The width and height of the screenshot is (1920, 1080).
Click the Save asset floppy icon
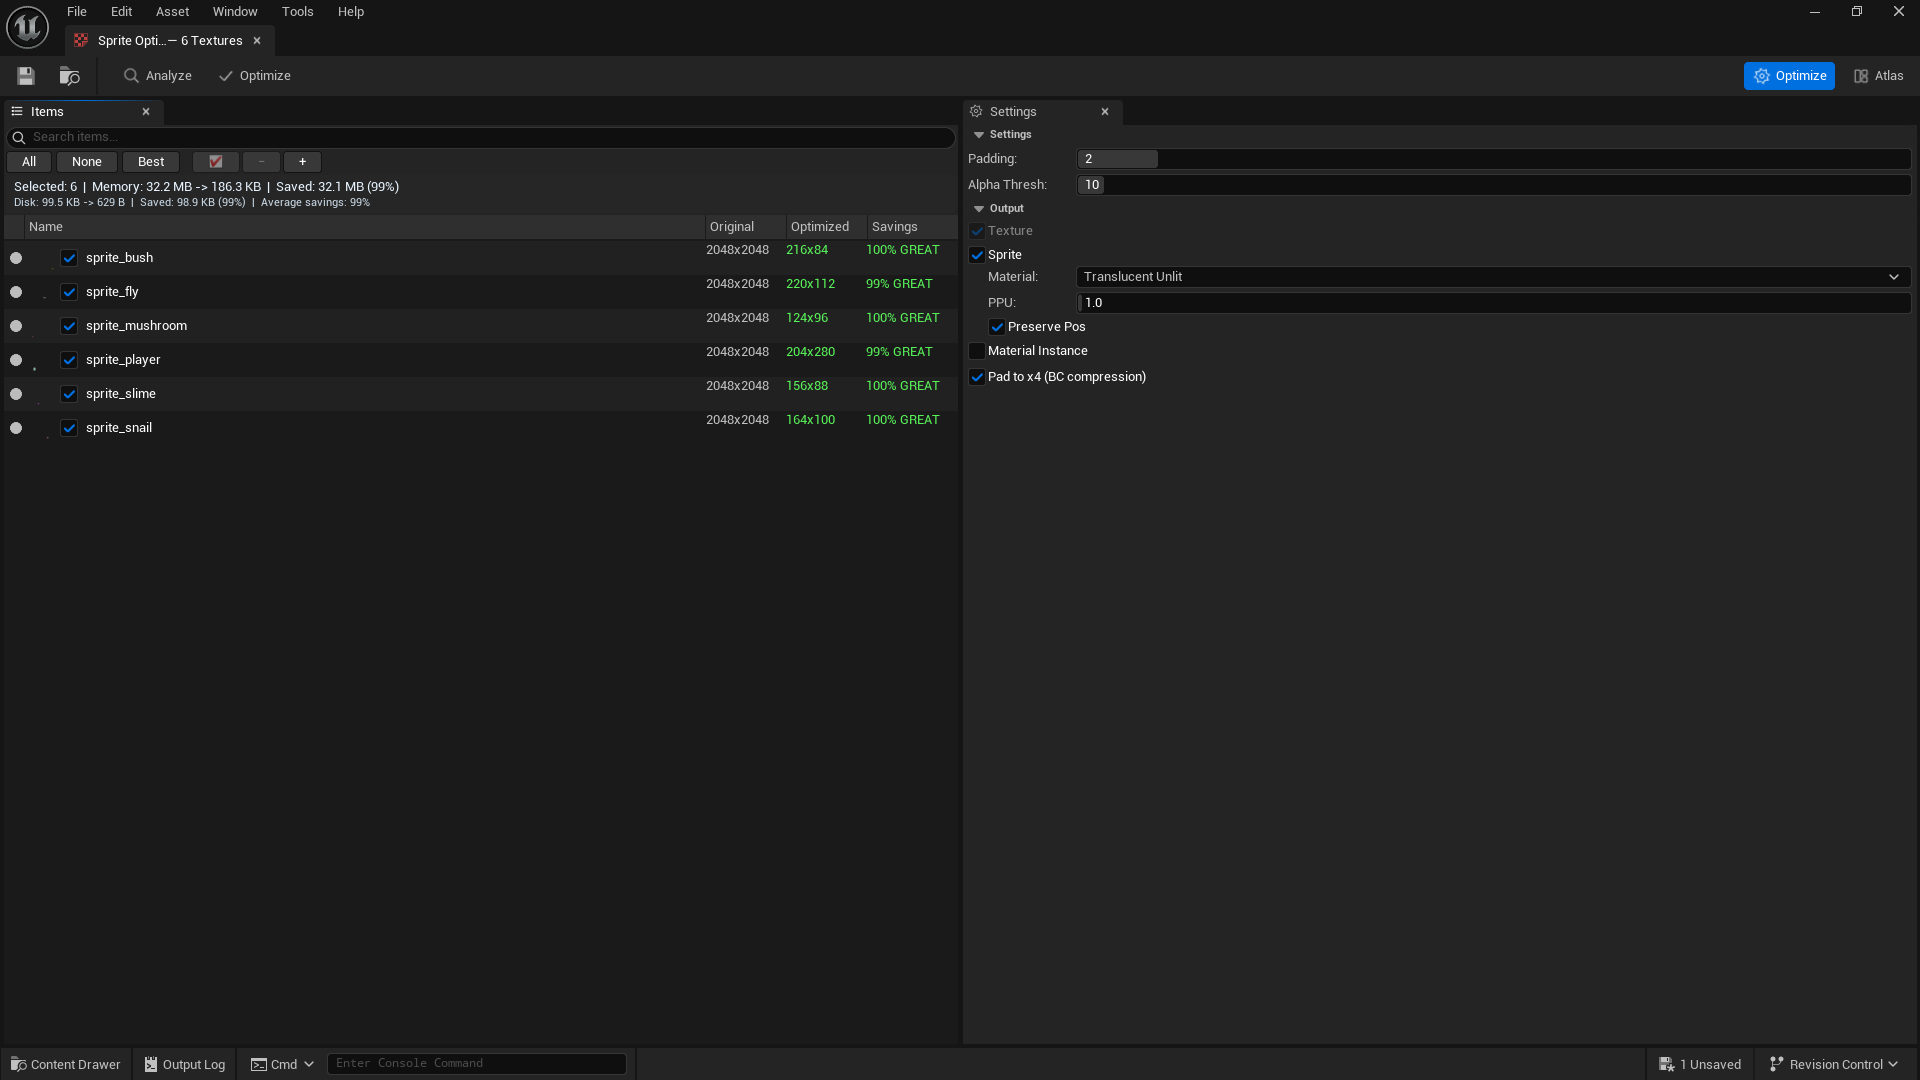[26, 76]
